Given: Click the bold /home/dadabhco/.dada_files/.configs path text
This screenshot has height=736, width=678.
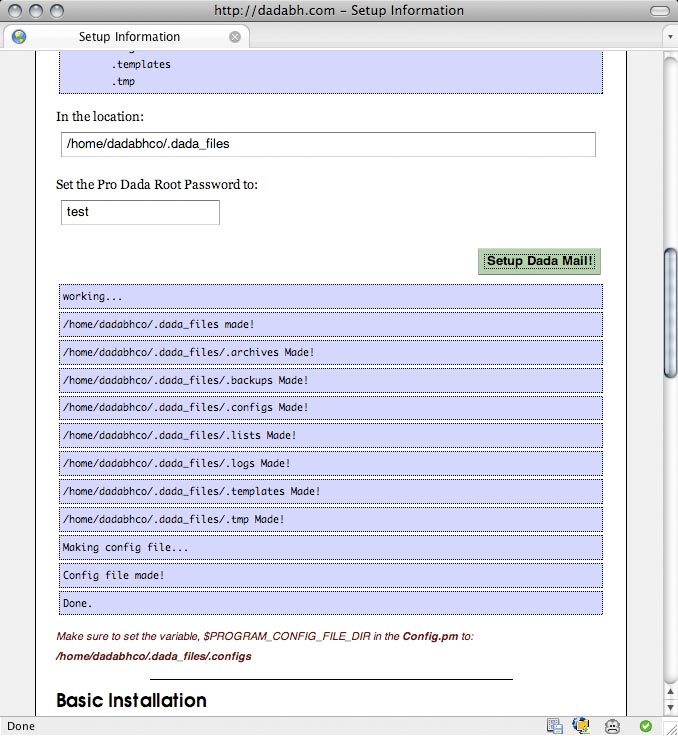Looking at the screenshot, I should pyautogui.click(x=154, y=656).
